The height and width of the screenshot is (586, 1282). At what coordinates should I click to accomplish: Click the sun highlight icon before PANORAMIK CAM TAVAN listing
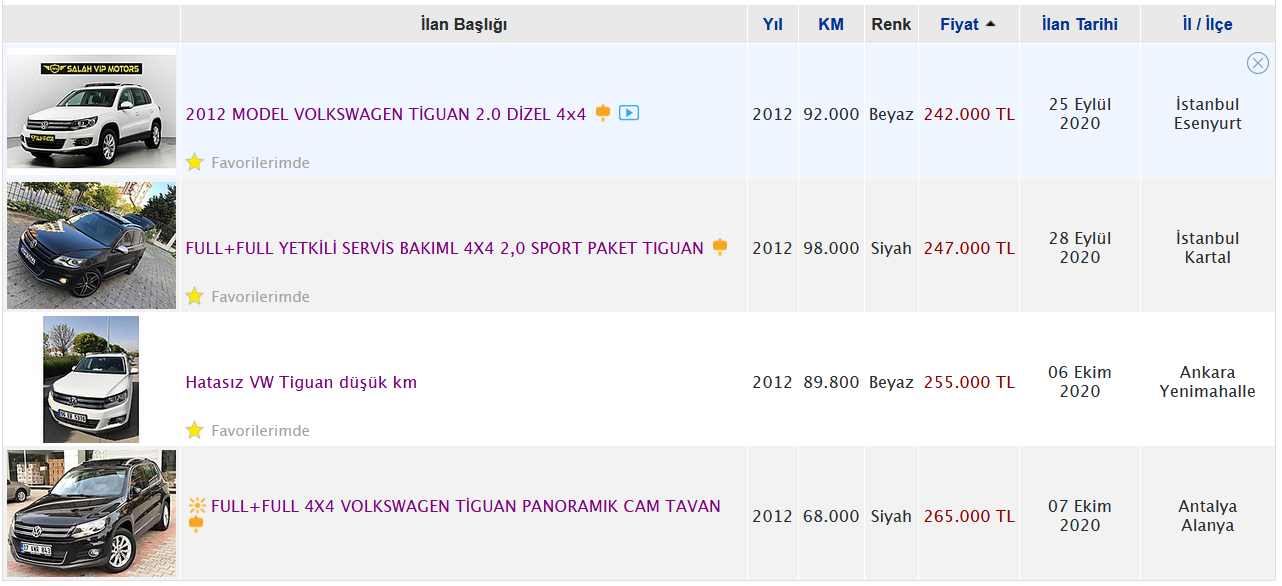[x=196, y=506]
